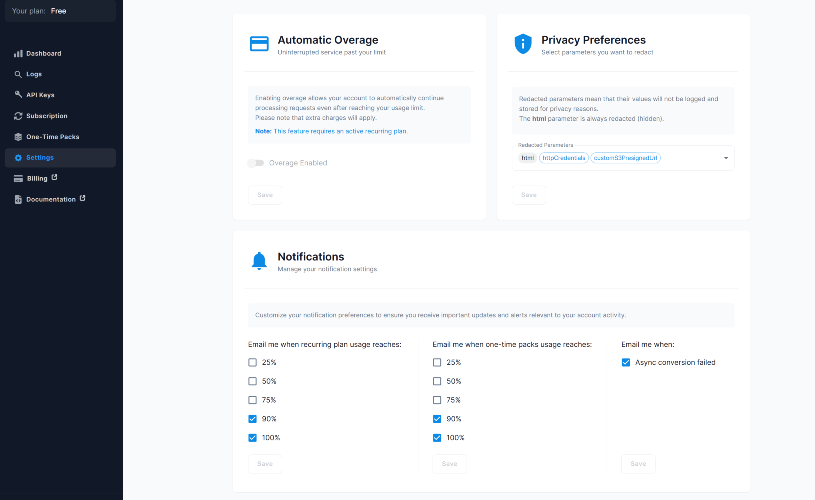Click the Automatic Overage heading

tap(328, 40)
